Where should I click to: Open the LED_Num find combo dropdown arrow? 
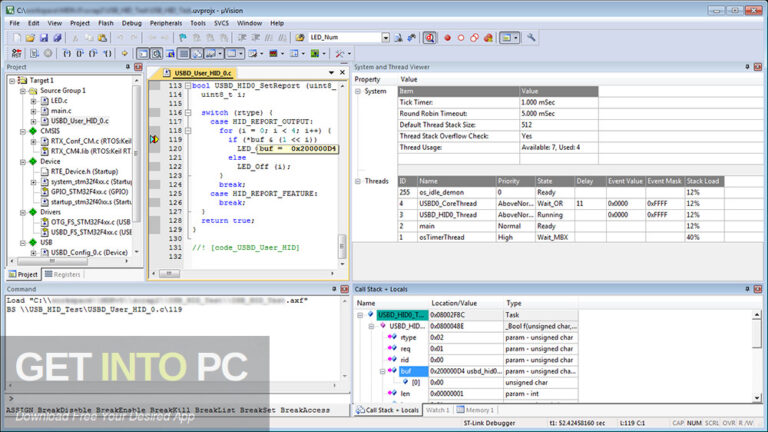click(386, 38)
